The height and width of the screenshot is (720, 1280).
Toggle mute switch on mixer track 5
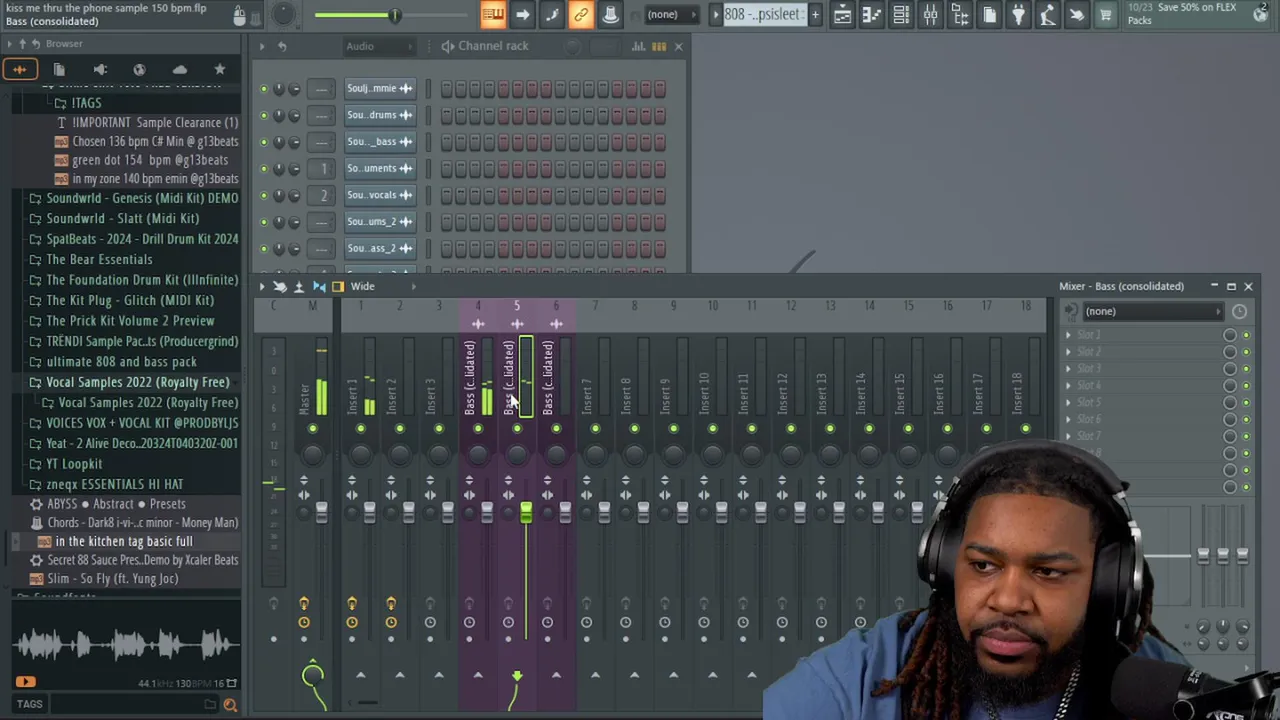517,429
